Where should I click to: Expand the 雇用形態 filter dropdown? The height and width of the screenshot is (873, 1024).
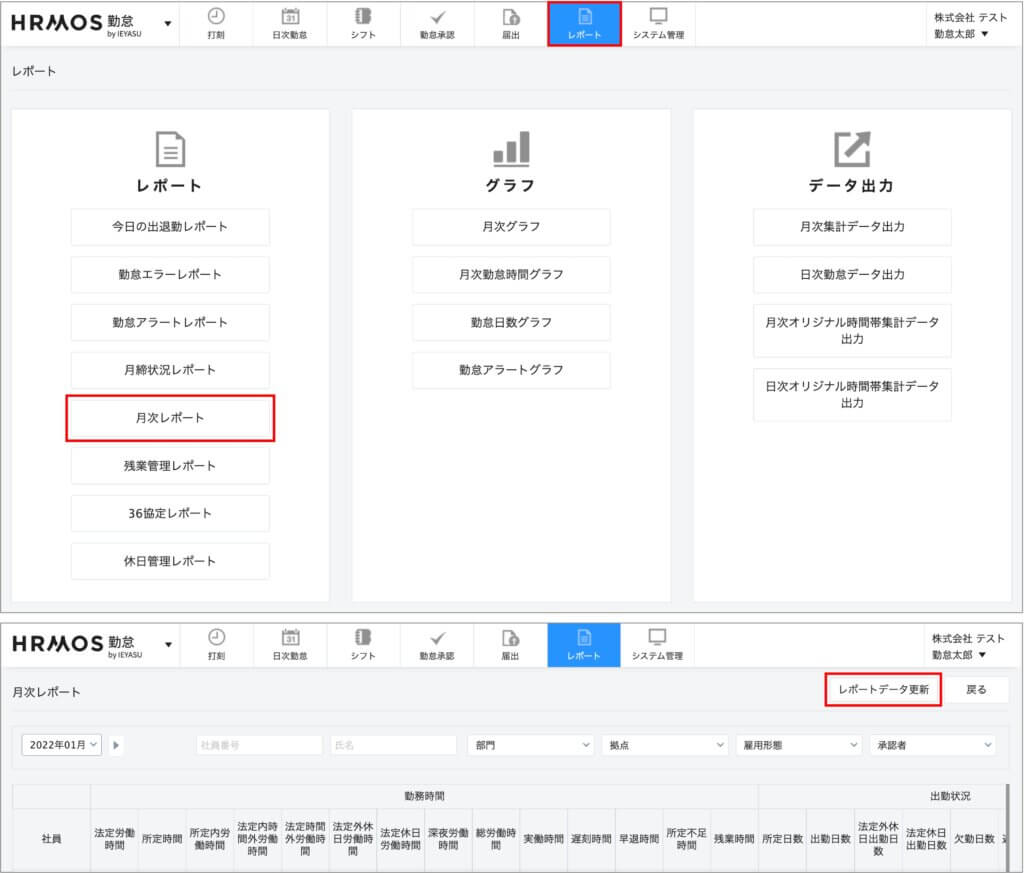pyautogui.click(x=798, y=745)
